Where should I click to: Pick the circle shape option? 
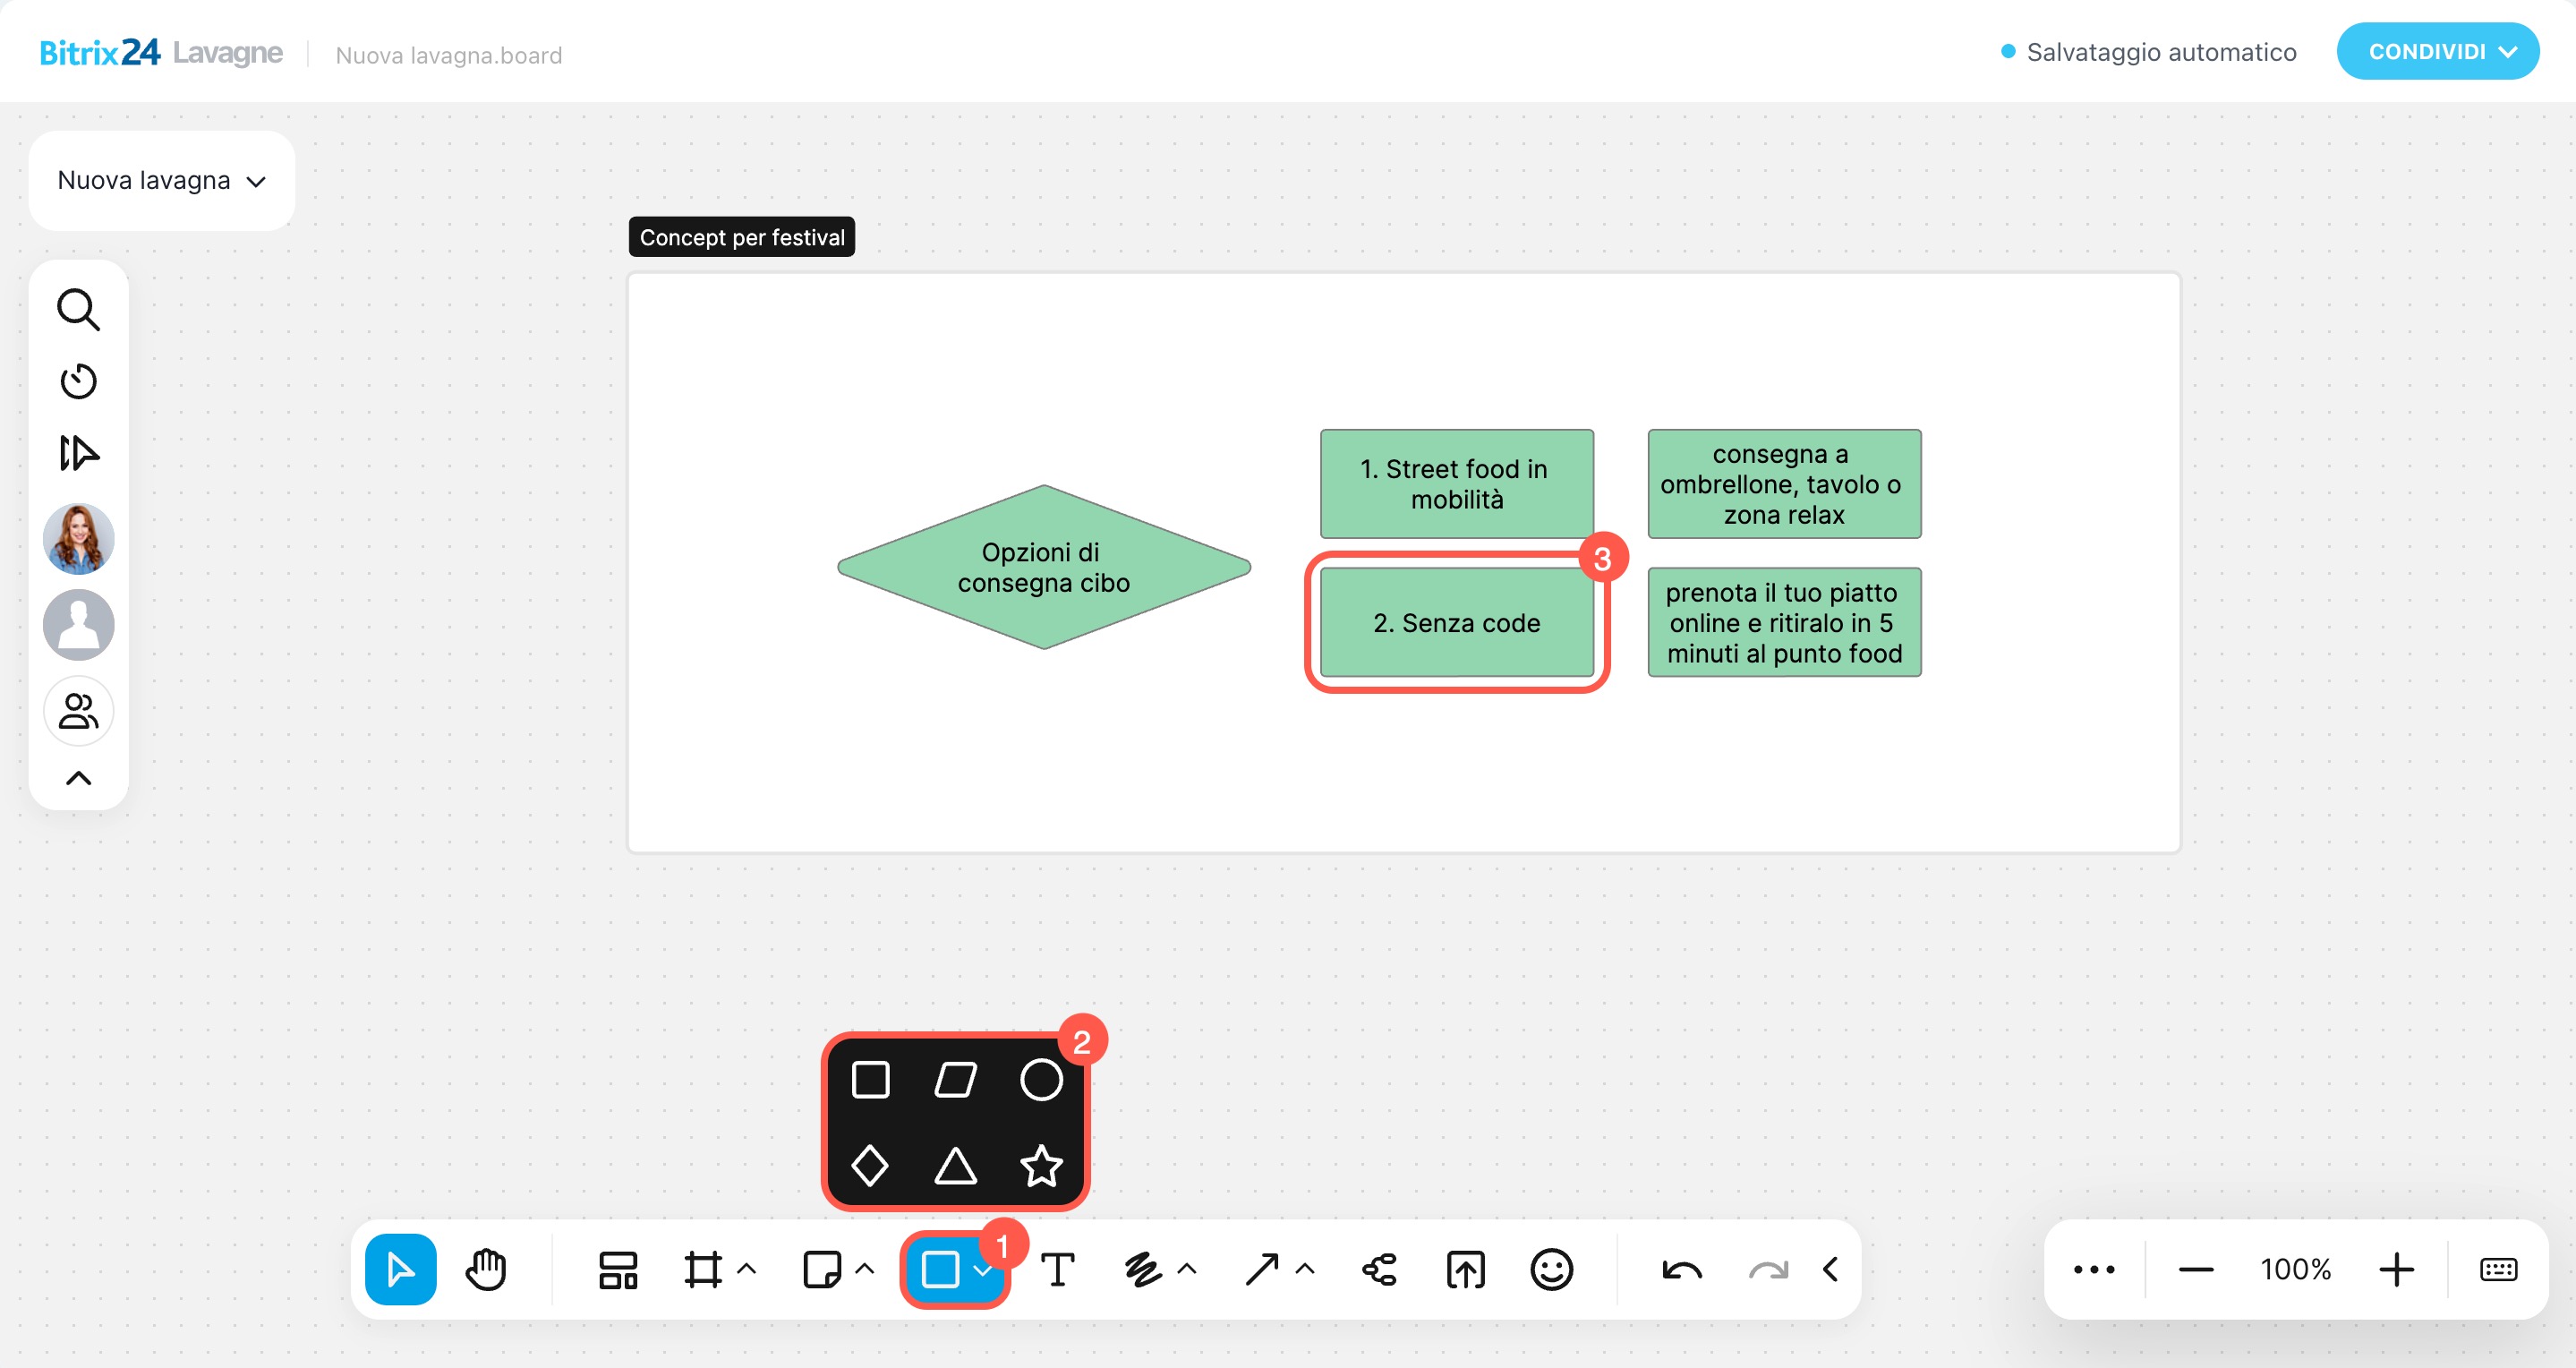pos(1041,1079)
